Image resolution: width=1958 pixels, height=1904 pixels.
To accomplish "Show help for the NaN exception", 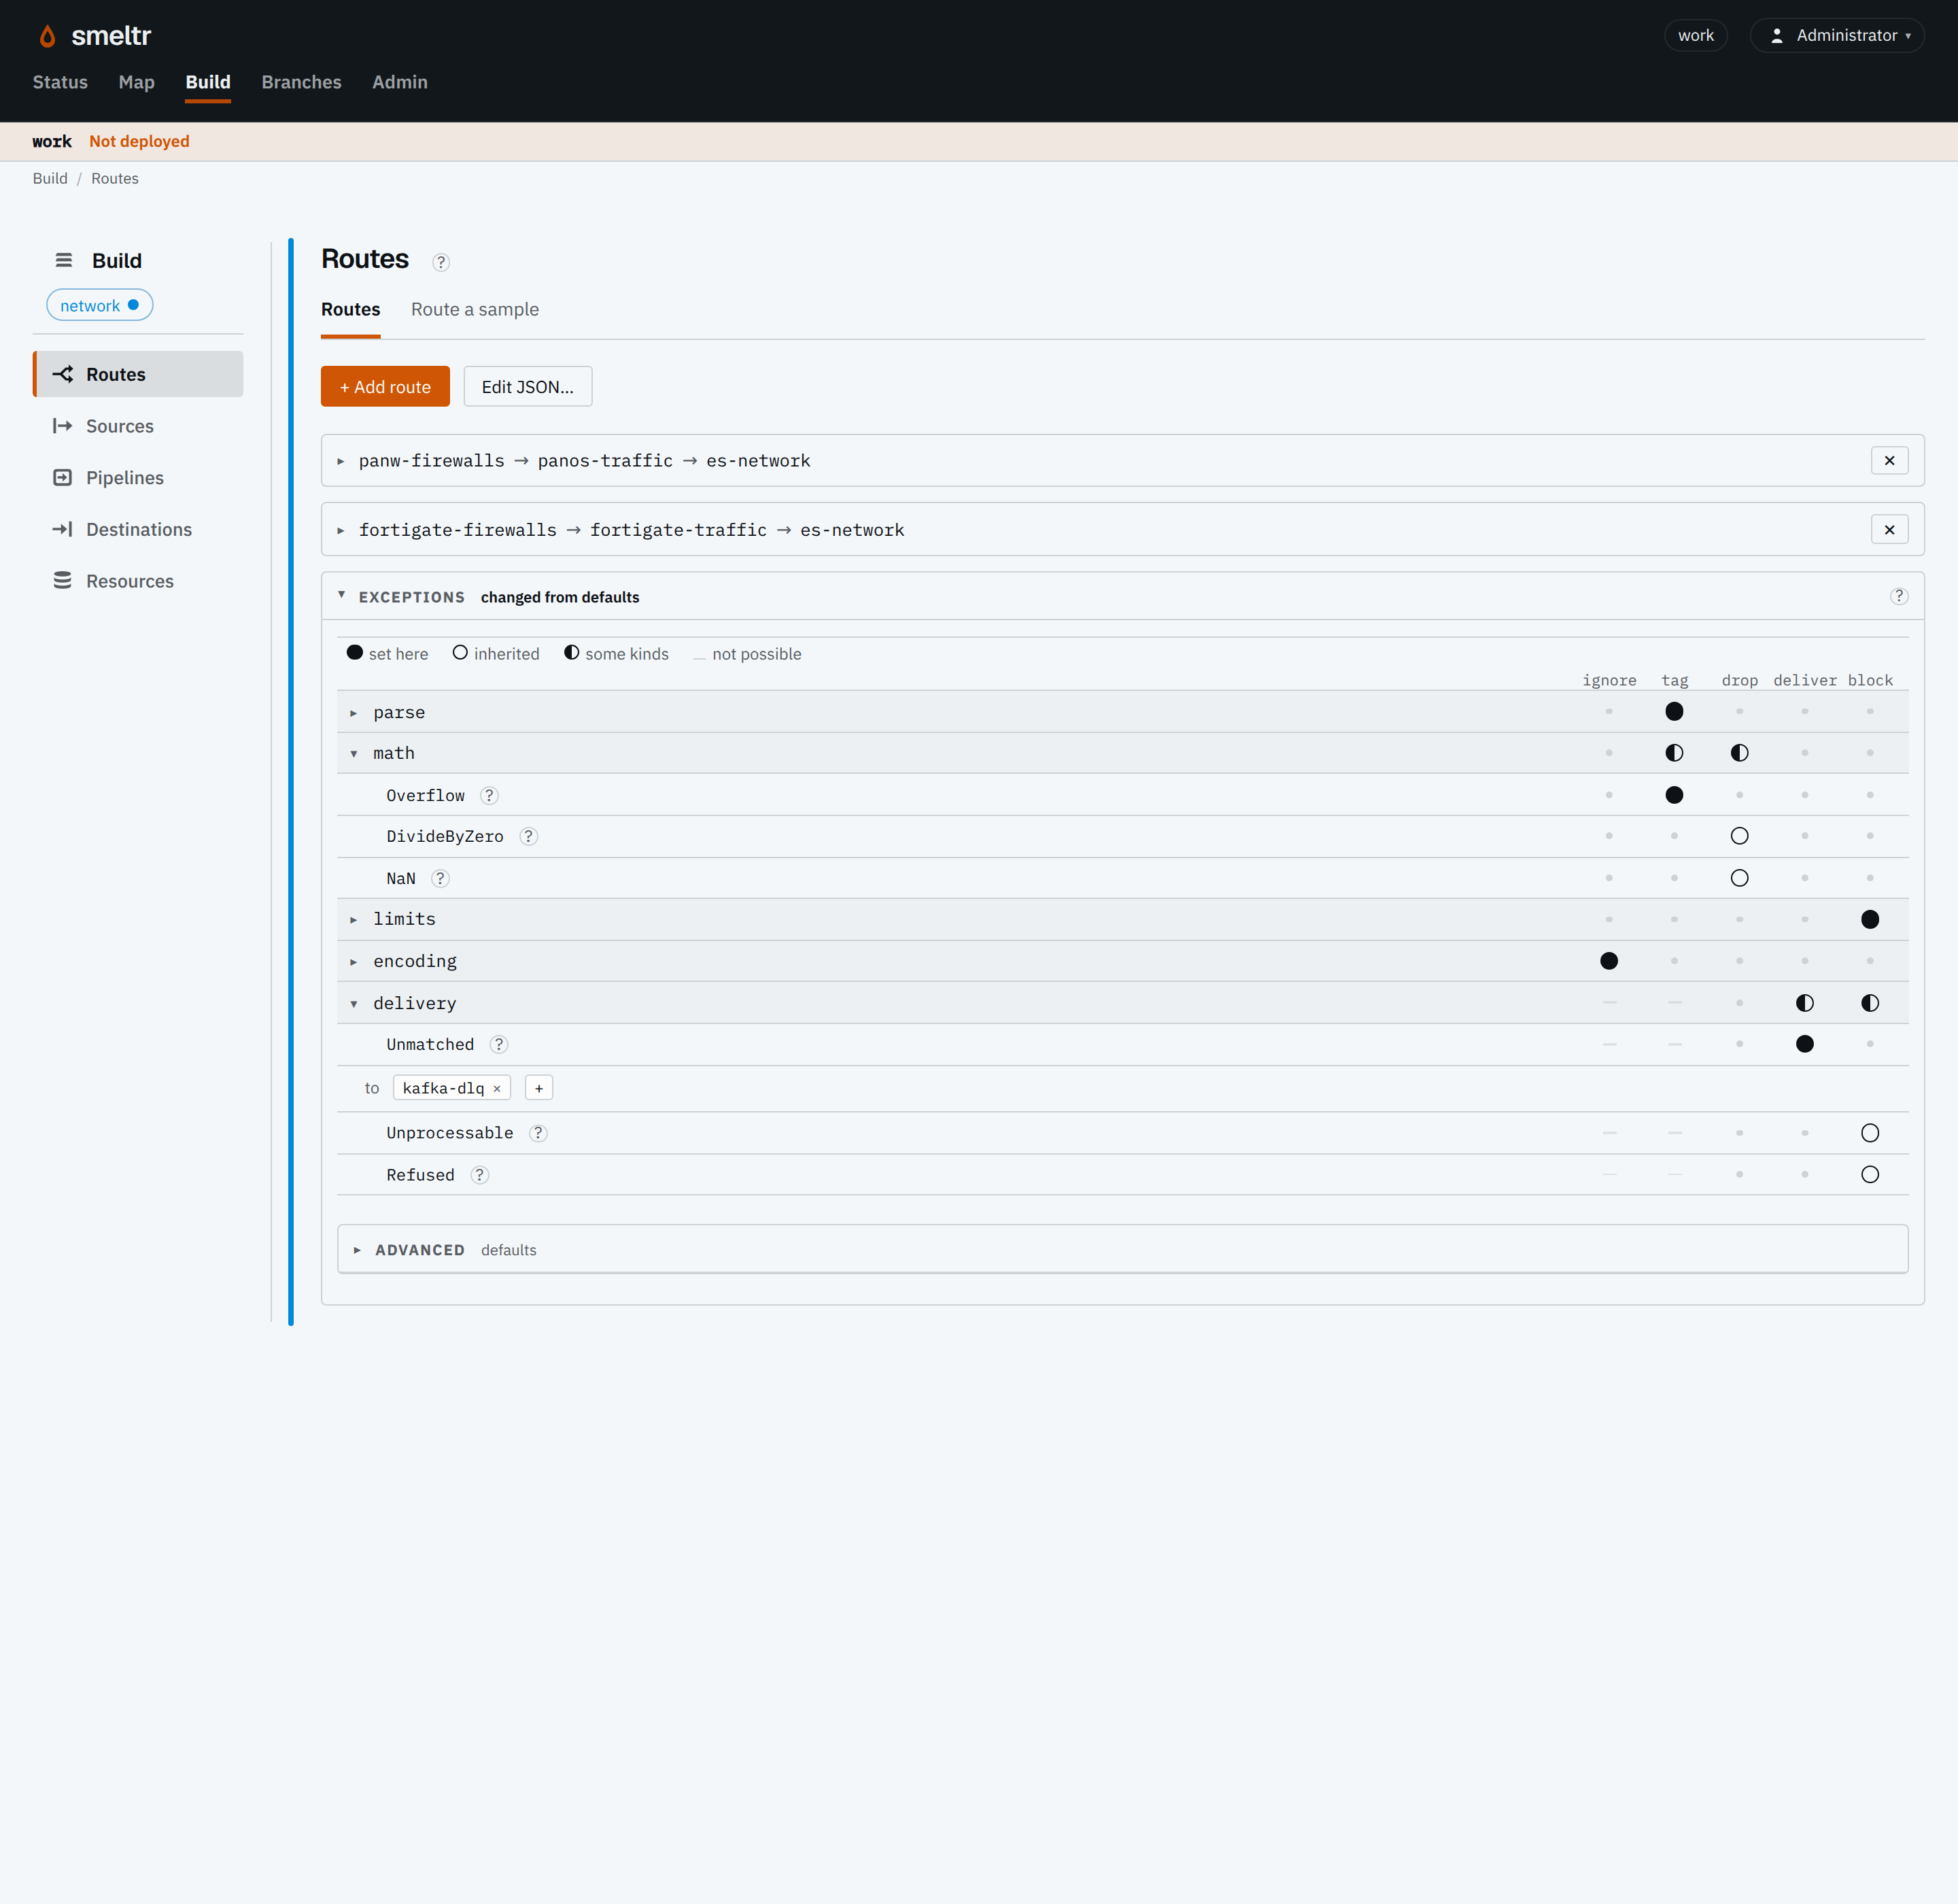I will click(440, 878).
